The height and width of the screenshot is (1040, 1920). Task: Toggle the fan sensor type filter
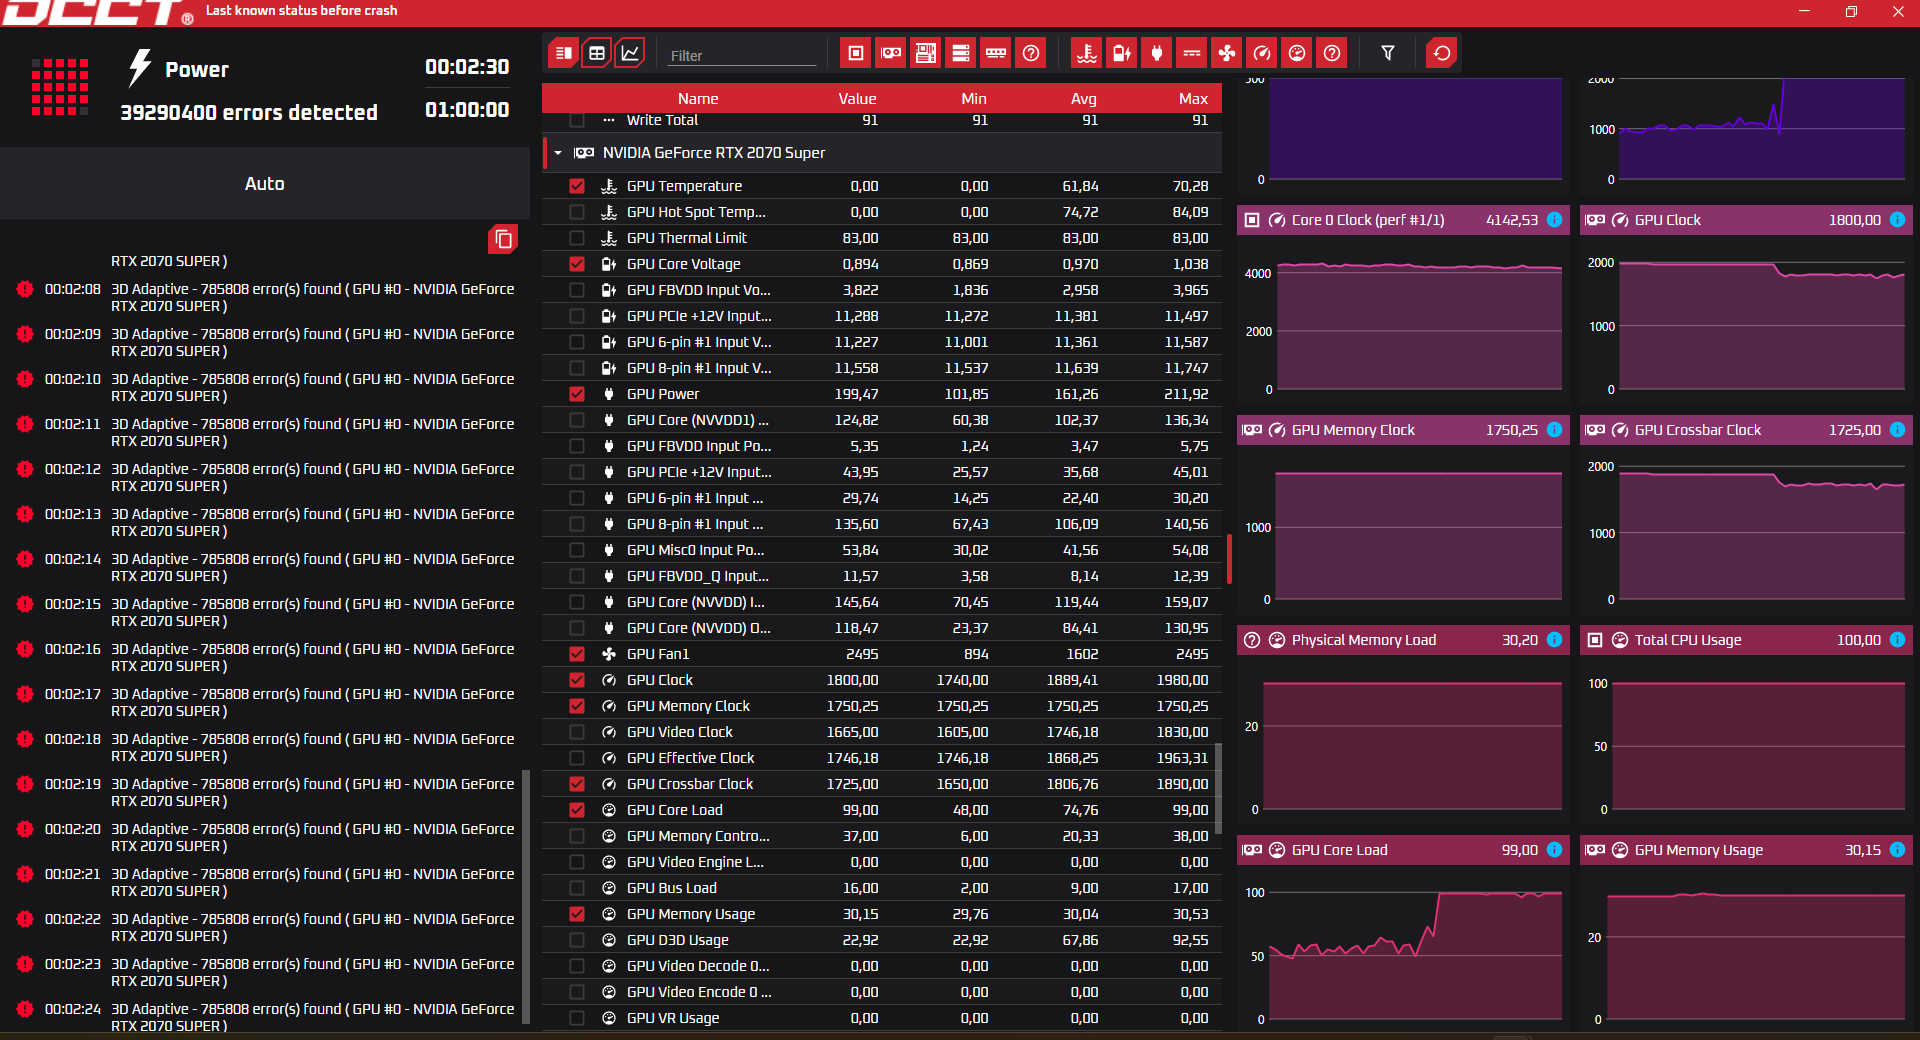click(1227, 53)
